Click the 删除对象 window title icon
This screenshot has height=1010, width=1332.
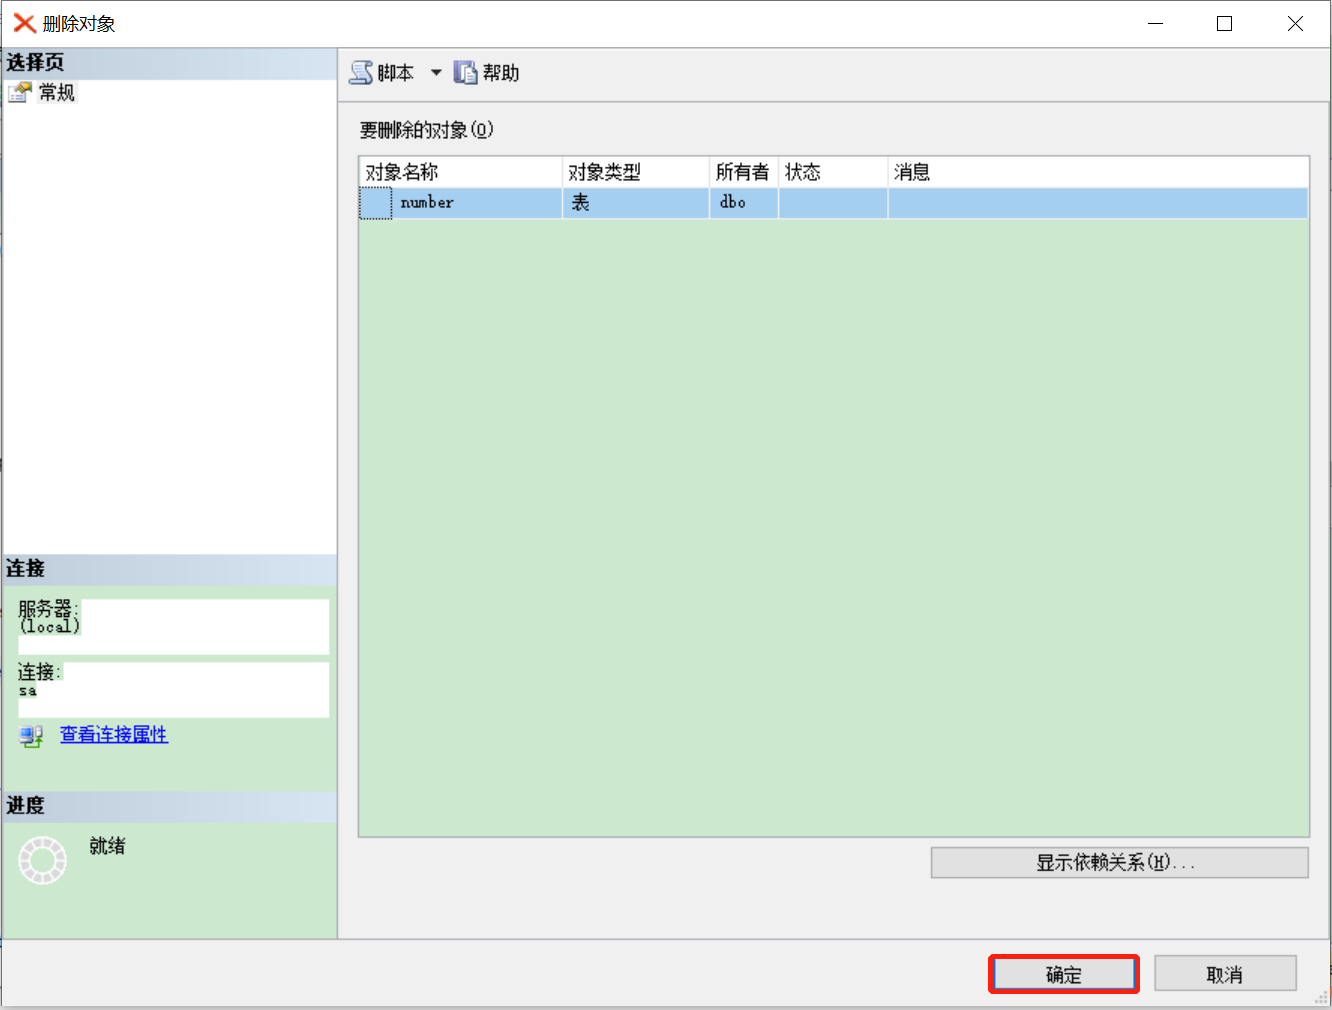(24, 24)
